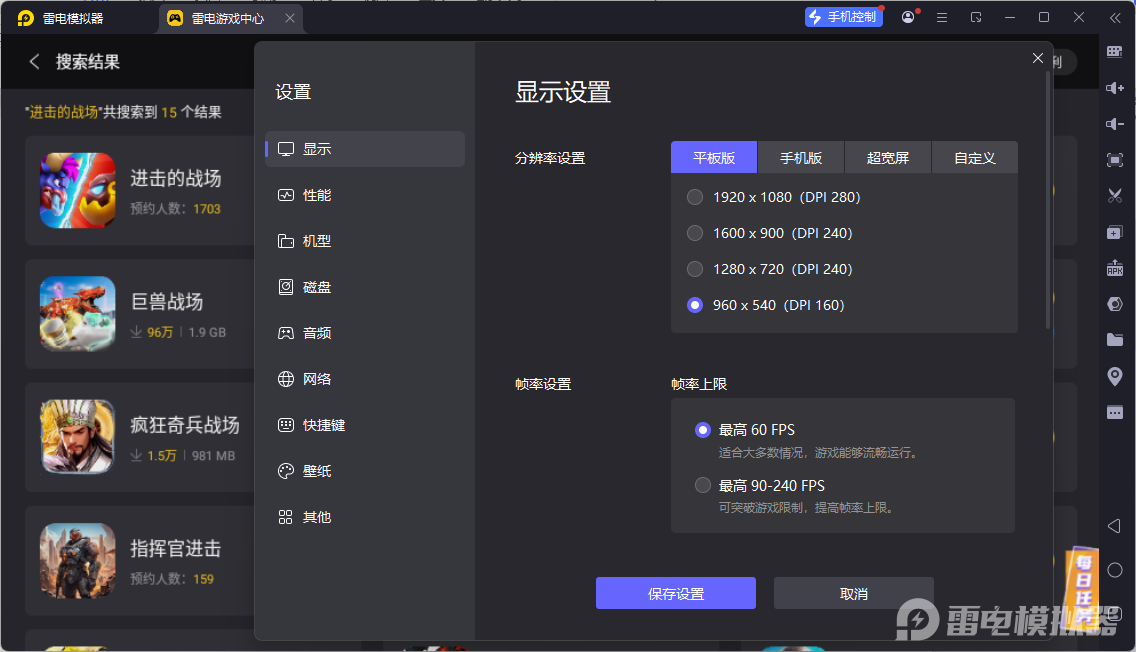Click the pop-out window icon in title bar

[x=976, y=17]
